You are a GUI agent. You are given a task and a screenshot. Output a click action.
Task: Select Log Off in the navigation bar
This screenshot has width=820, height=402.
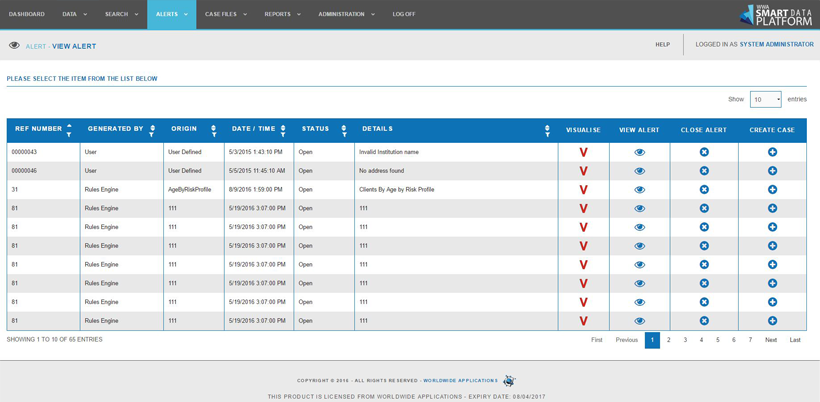click(x=404, y=14)
